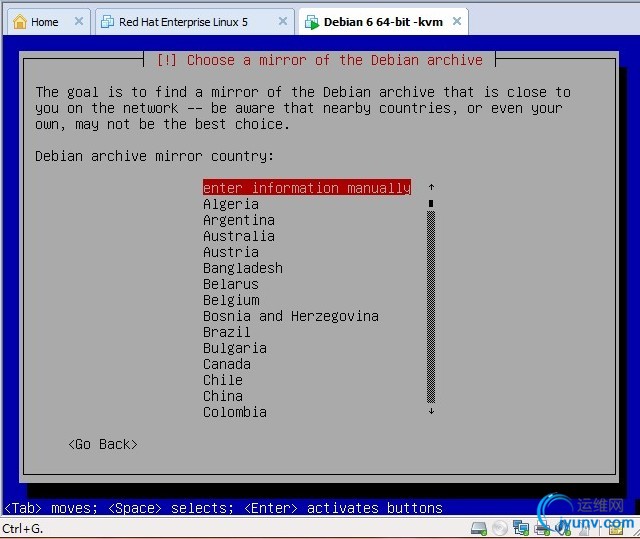Choose Argentina as mirror country

[x=239, y=220]
